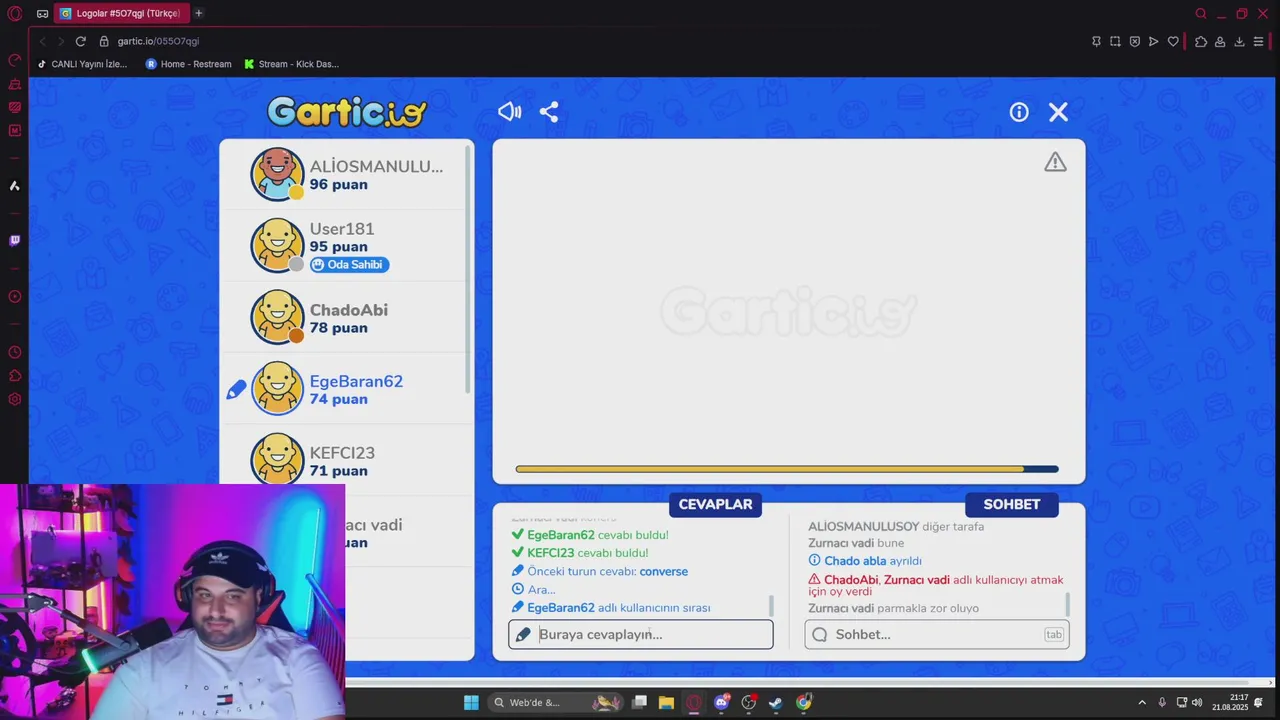Click the site security lock icon
Screen dimensions: 1280x720
pyautogui.click(x=104, y=41)
